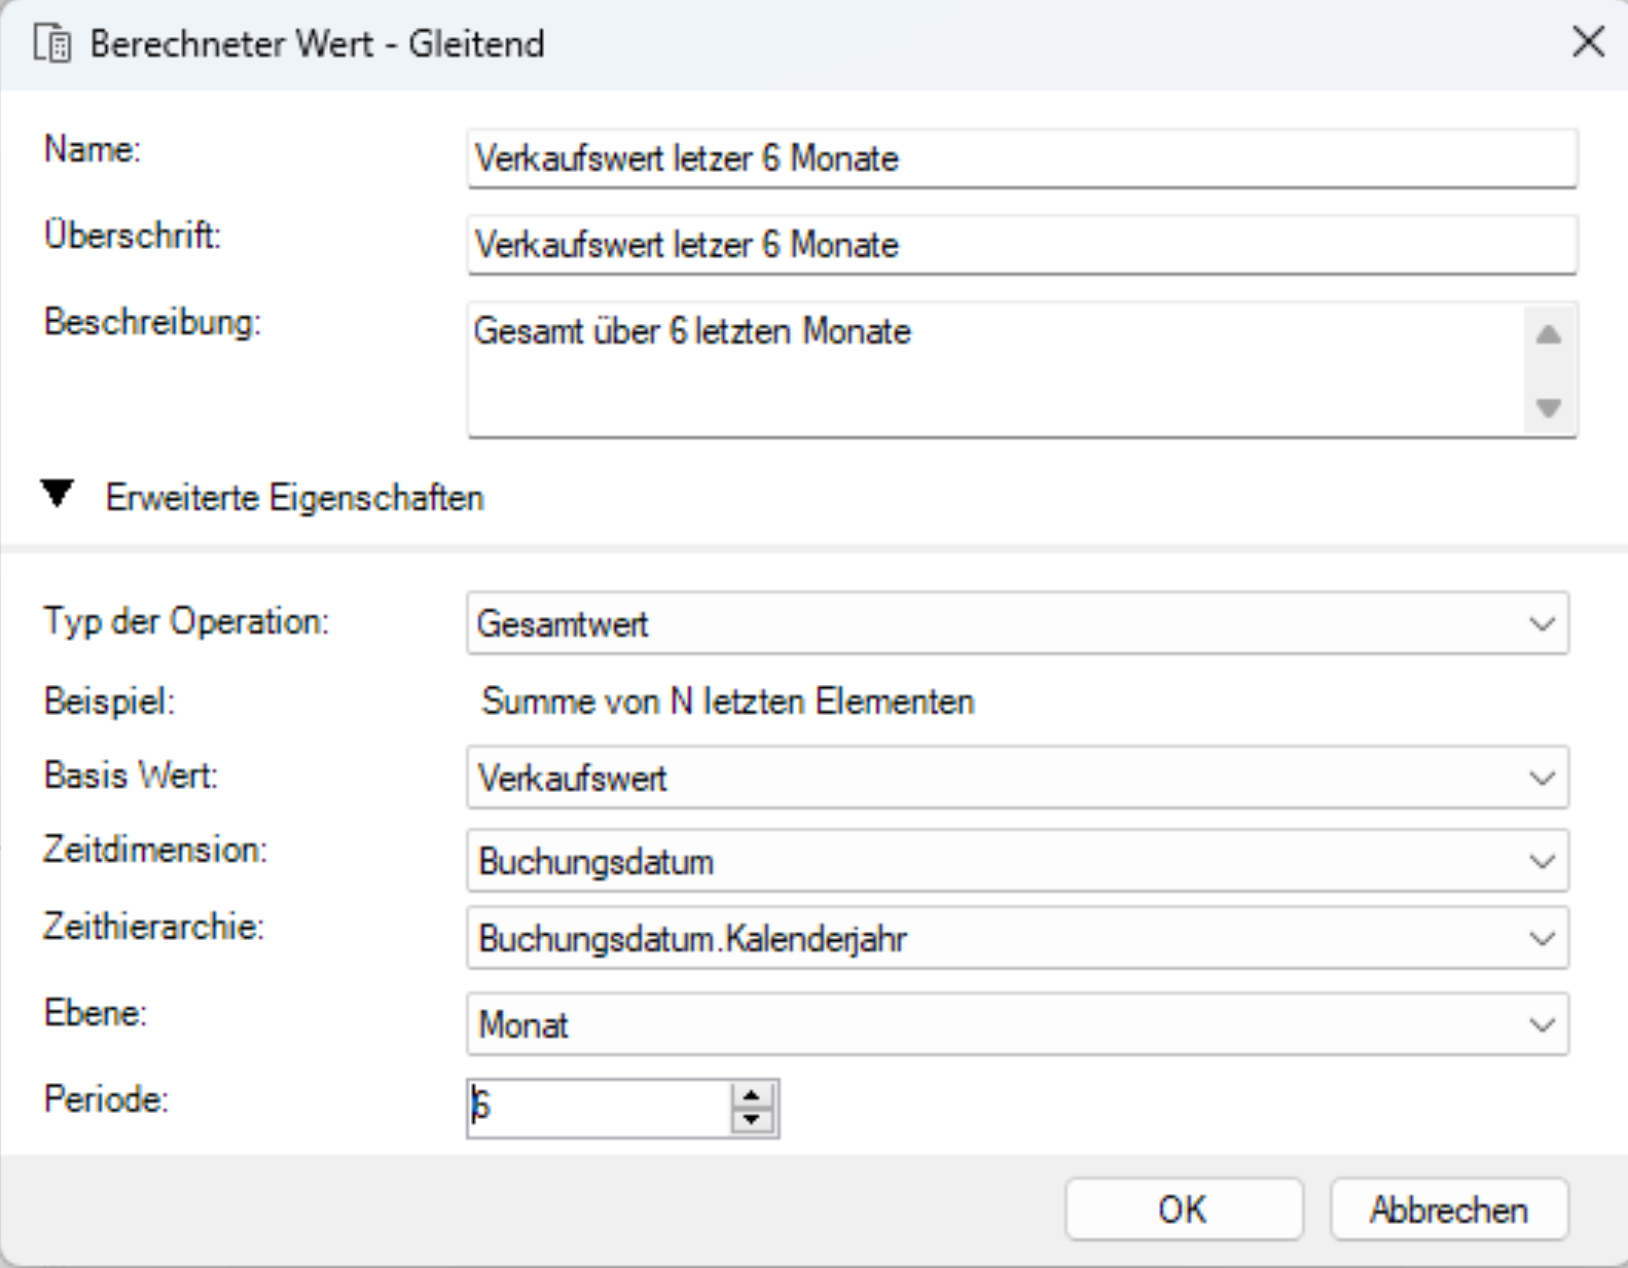Click the Abbrechen button
The image size is (1628, 1268).
click(1449, 1210)
